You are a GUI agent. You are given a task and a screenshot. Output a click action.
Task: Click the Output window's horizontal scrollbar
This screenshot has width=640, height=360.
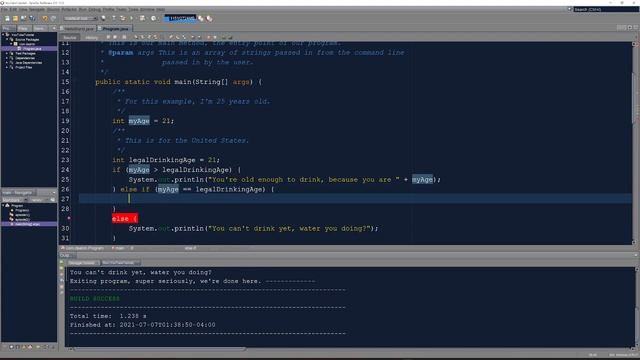pyautogui.click(x=159, y=349)
